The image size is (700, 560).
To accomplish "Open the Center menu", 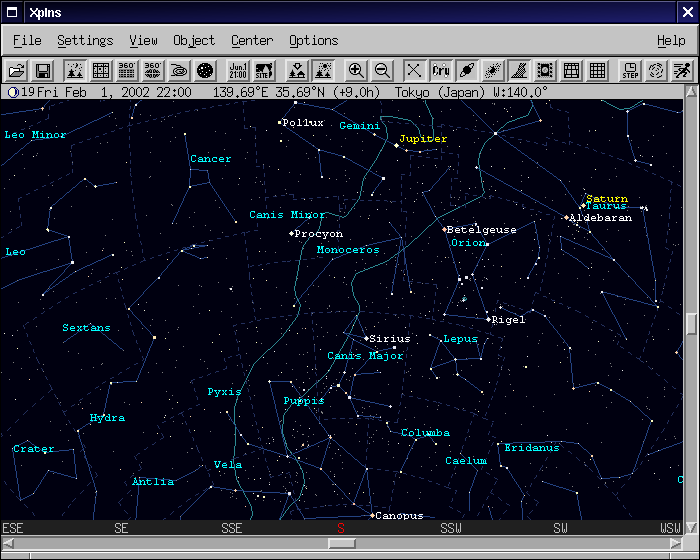I will 252,41.
